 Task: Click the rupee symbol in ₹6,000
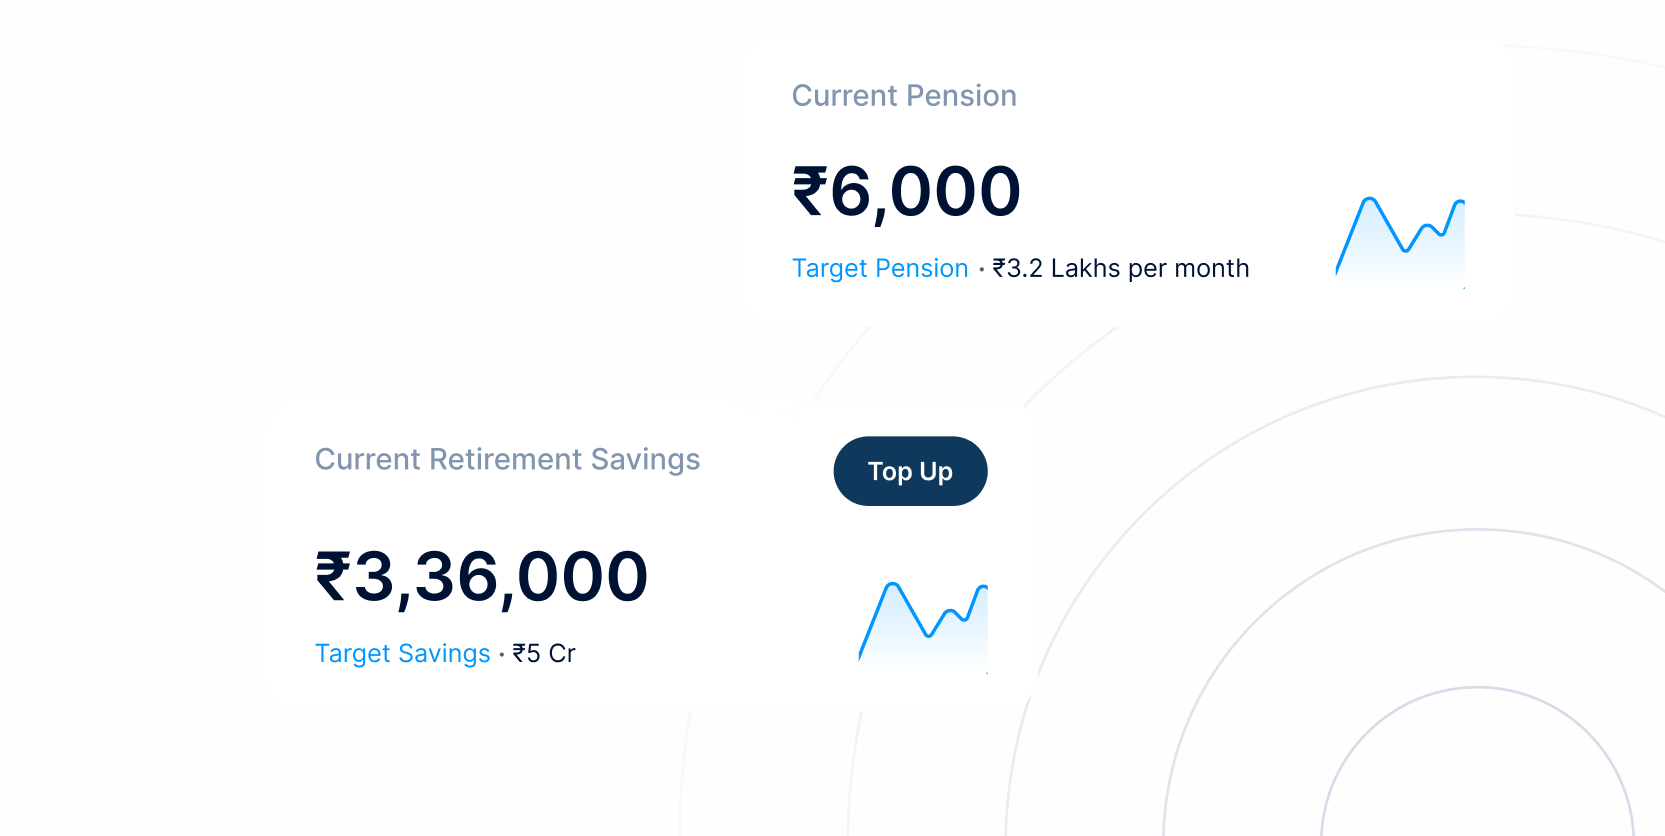pos(810,191)
